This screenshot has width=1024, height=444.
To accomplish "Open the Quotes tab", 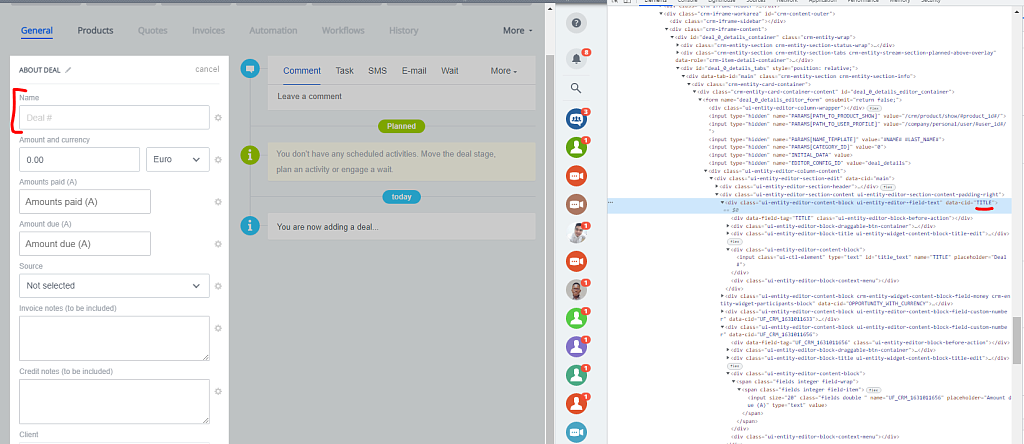I will (153, 31).
